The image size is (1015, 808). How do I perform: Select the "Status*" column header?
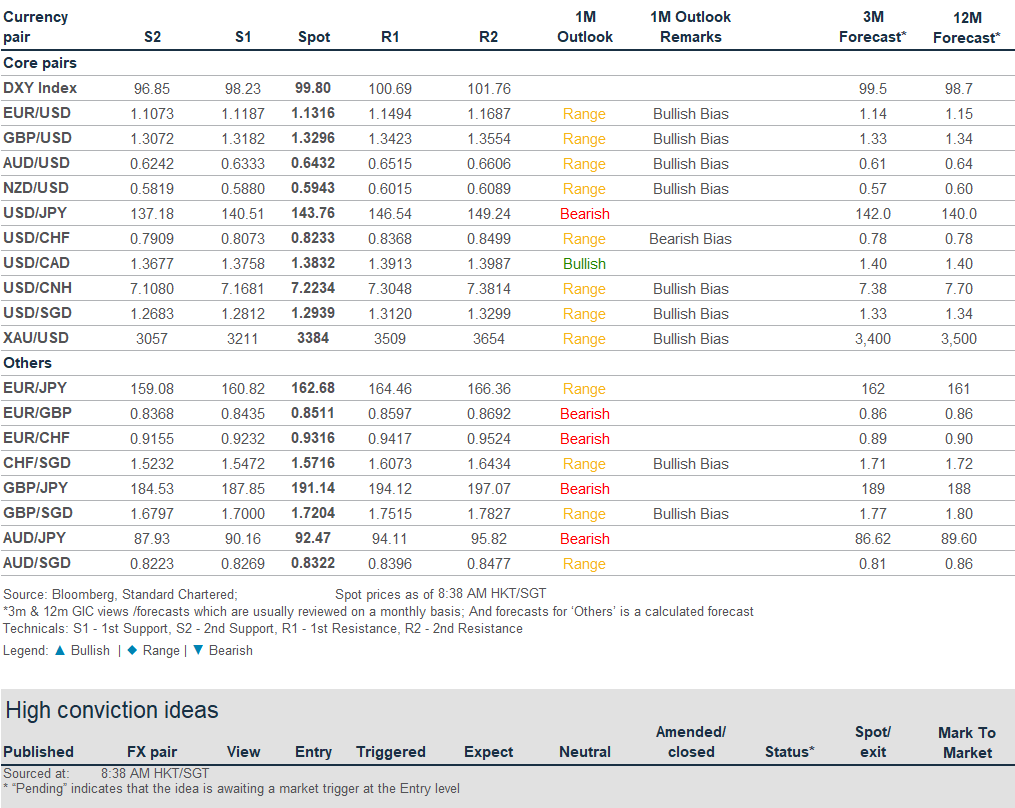click(790, 752)
